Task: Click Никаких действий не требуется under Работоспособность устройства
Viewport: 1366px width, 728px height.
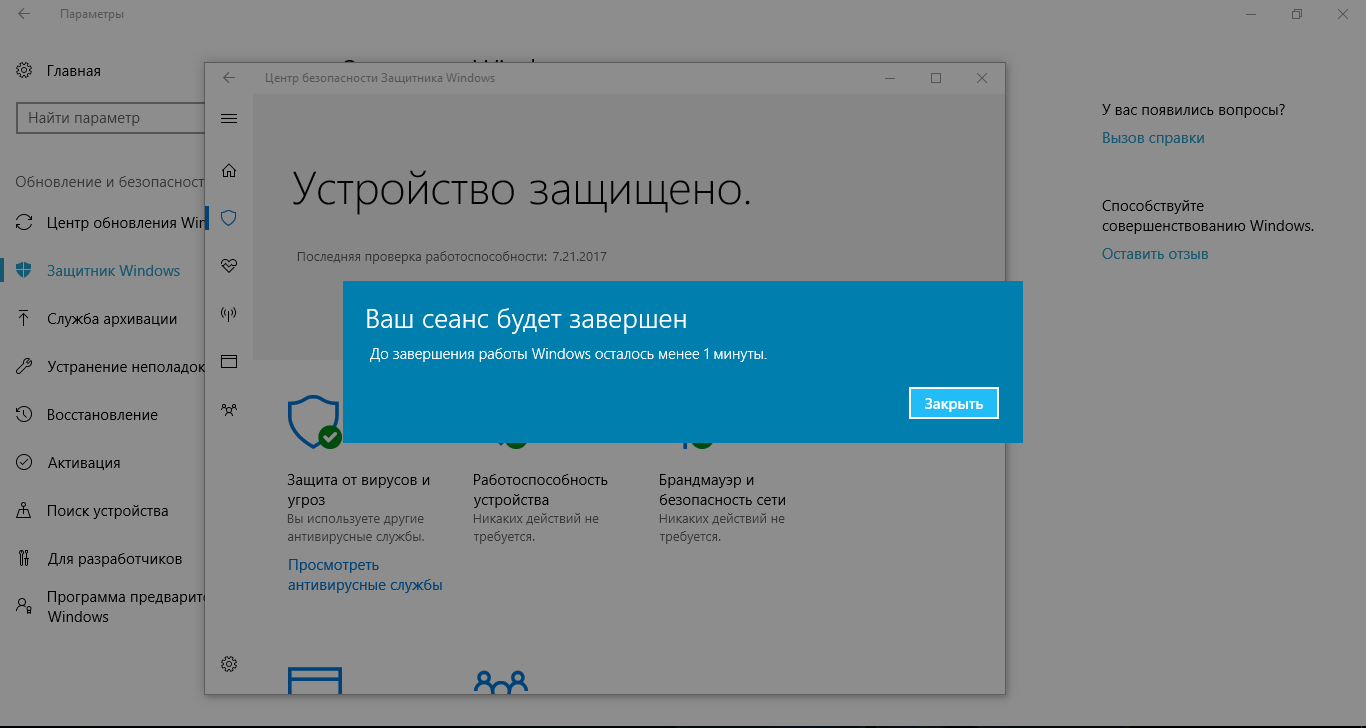Action: [x=536, y=528]
